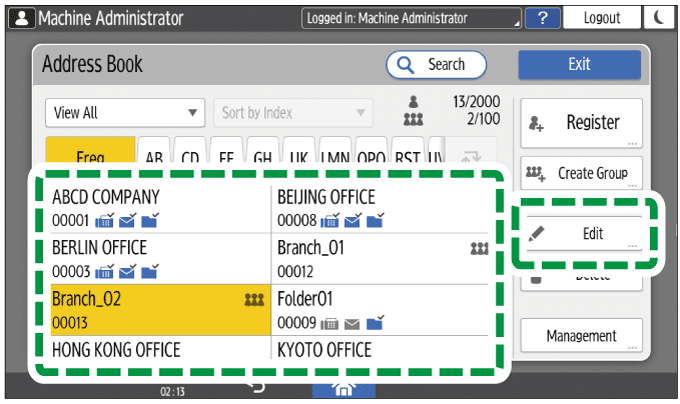
Task: Select the Freq. tab
Action: [90, 156]
